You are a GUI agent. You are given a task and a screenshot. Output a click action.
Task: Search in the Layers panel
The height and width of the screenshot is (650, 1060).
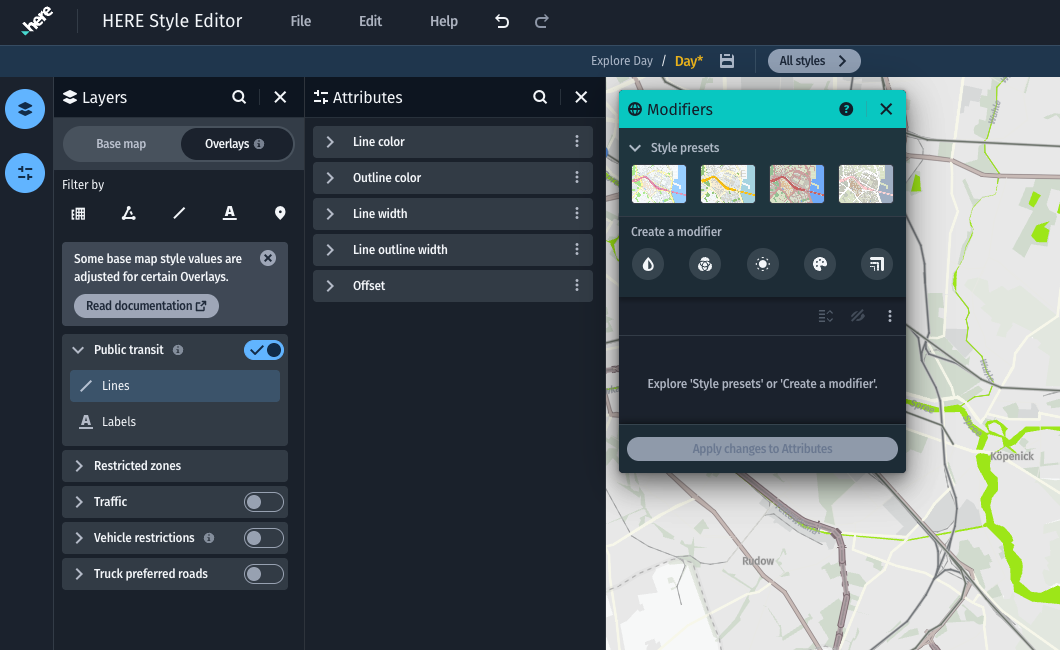click(239, 97)
